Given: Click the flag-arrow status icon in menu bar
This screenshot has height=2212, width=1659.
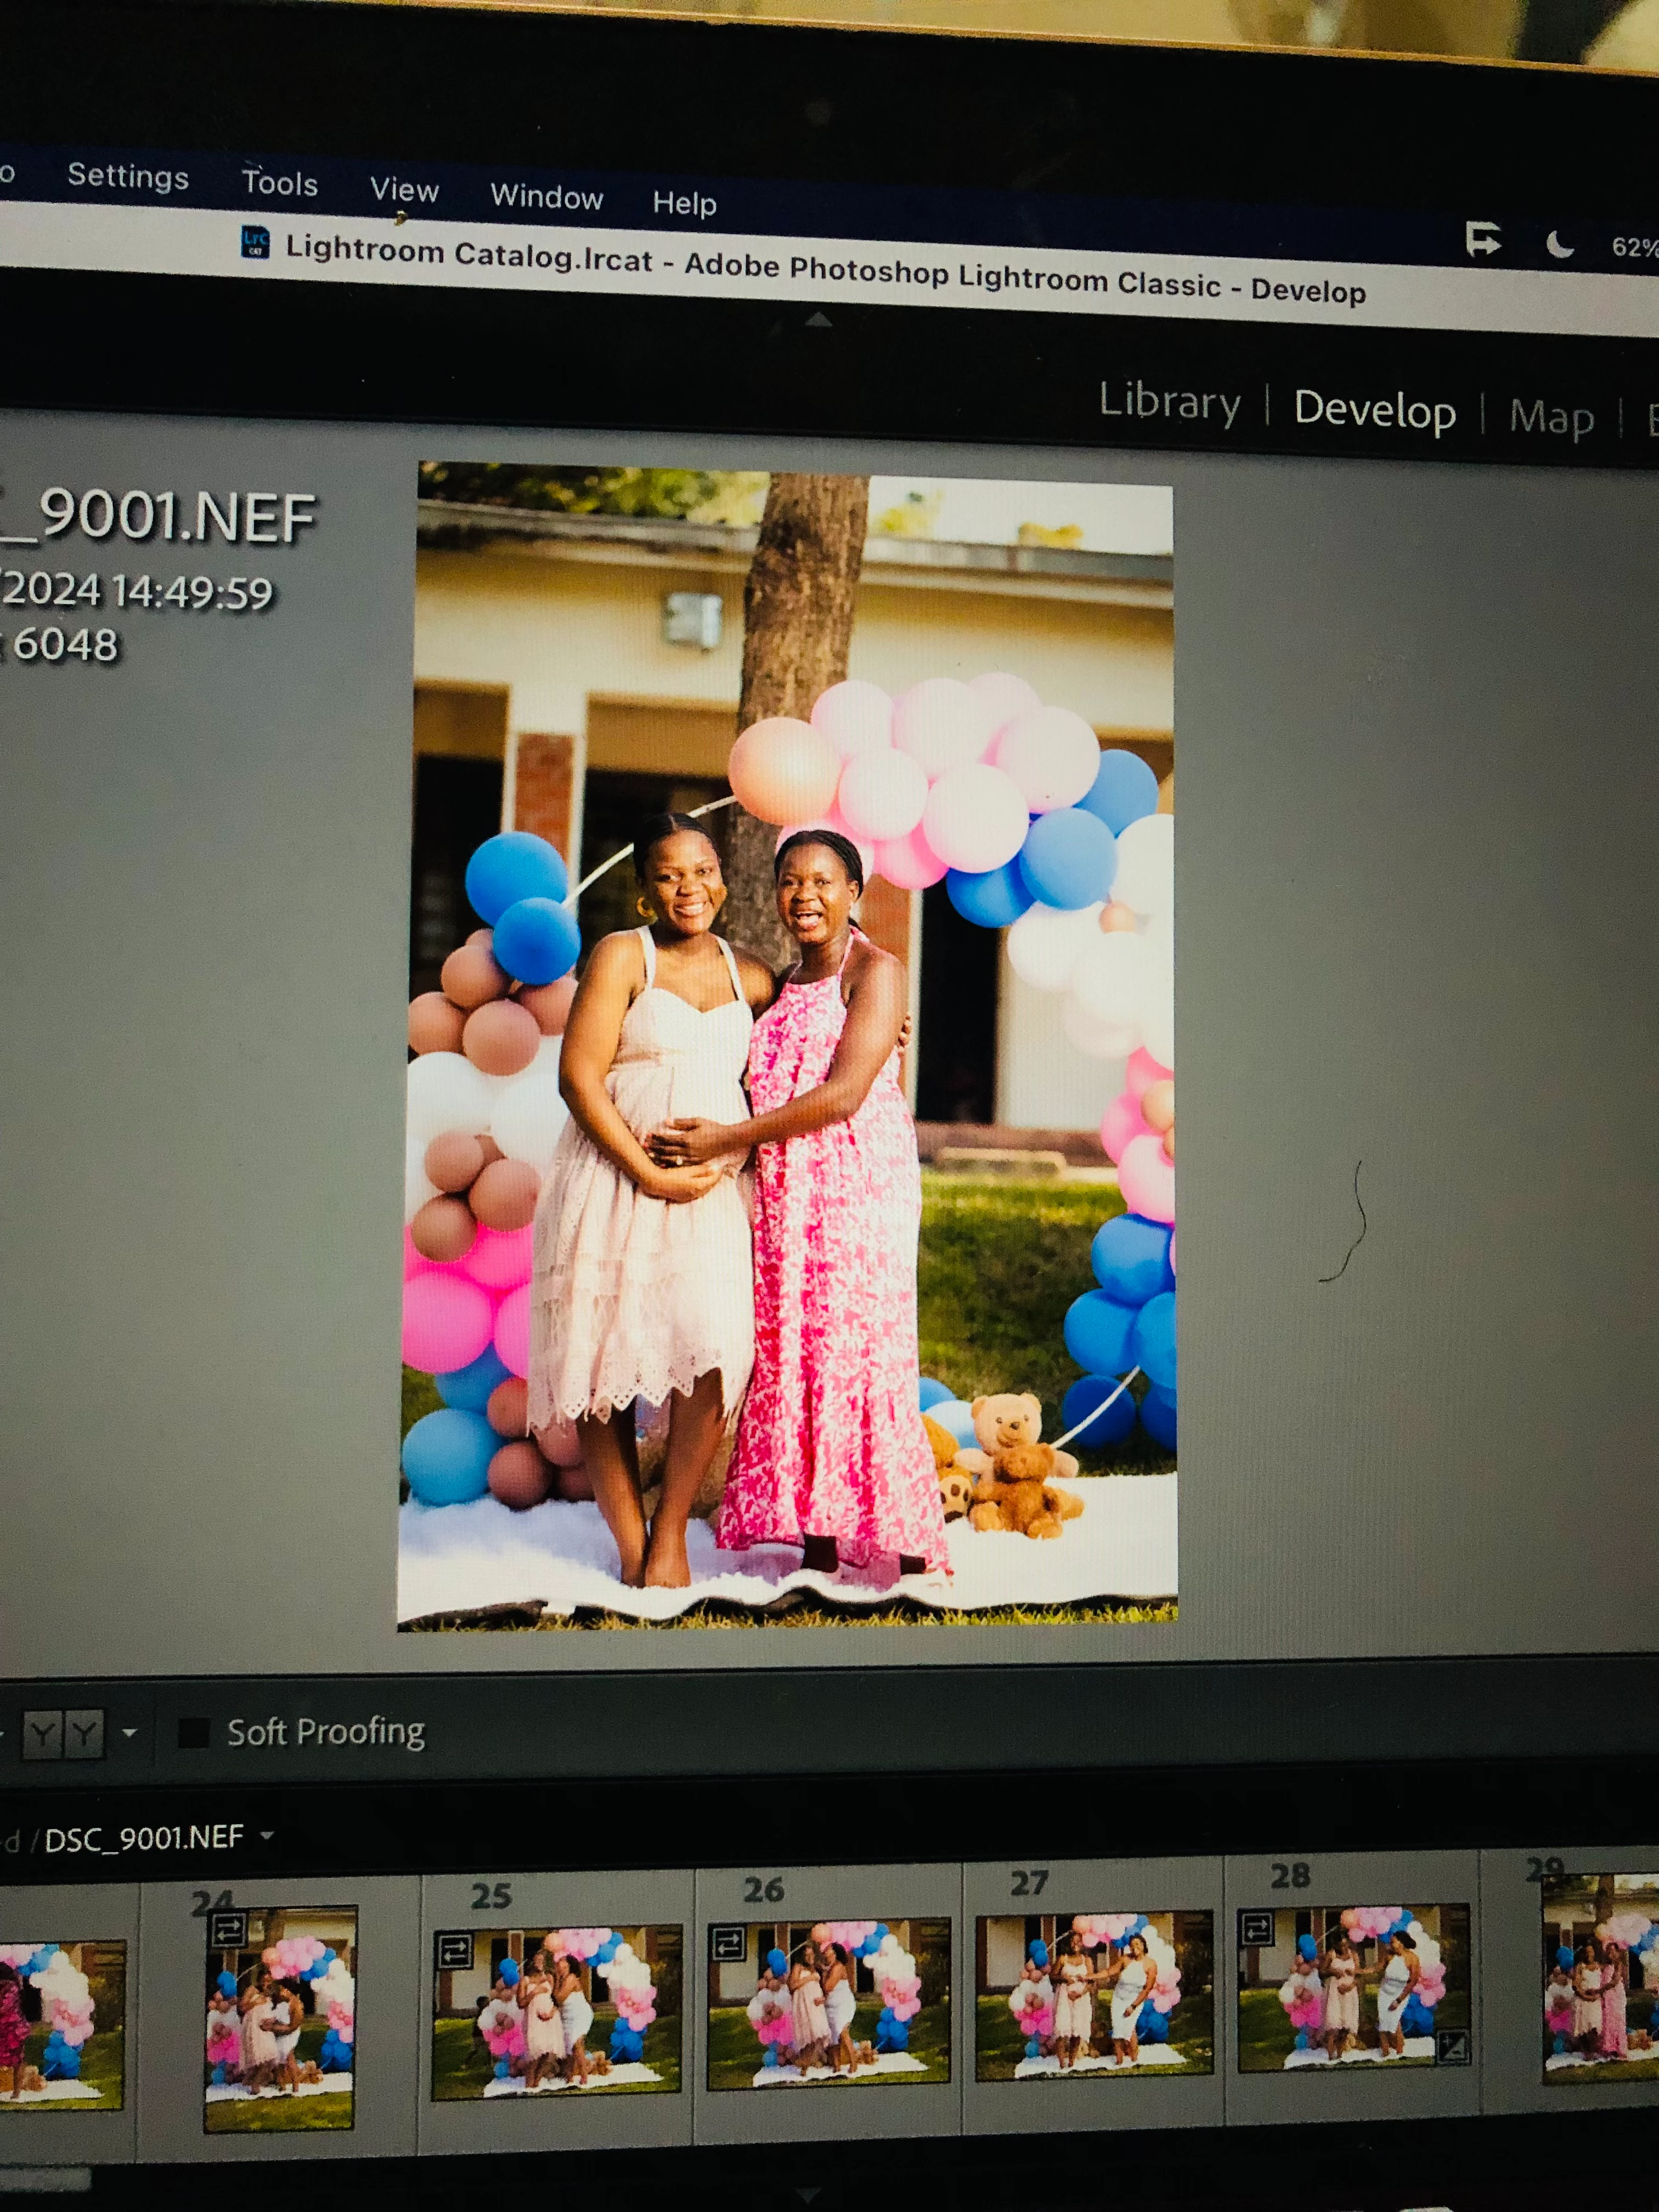Looking at the screenshot, I should [x=1483, y=240].
